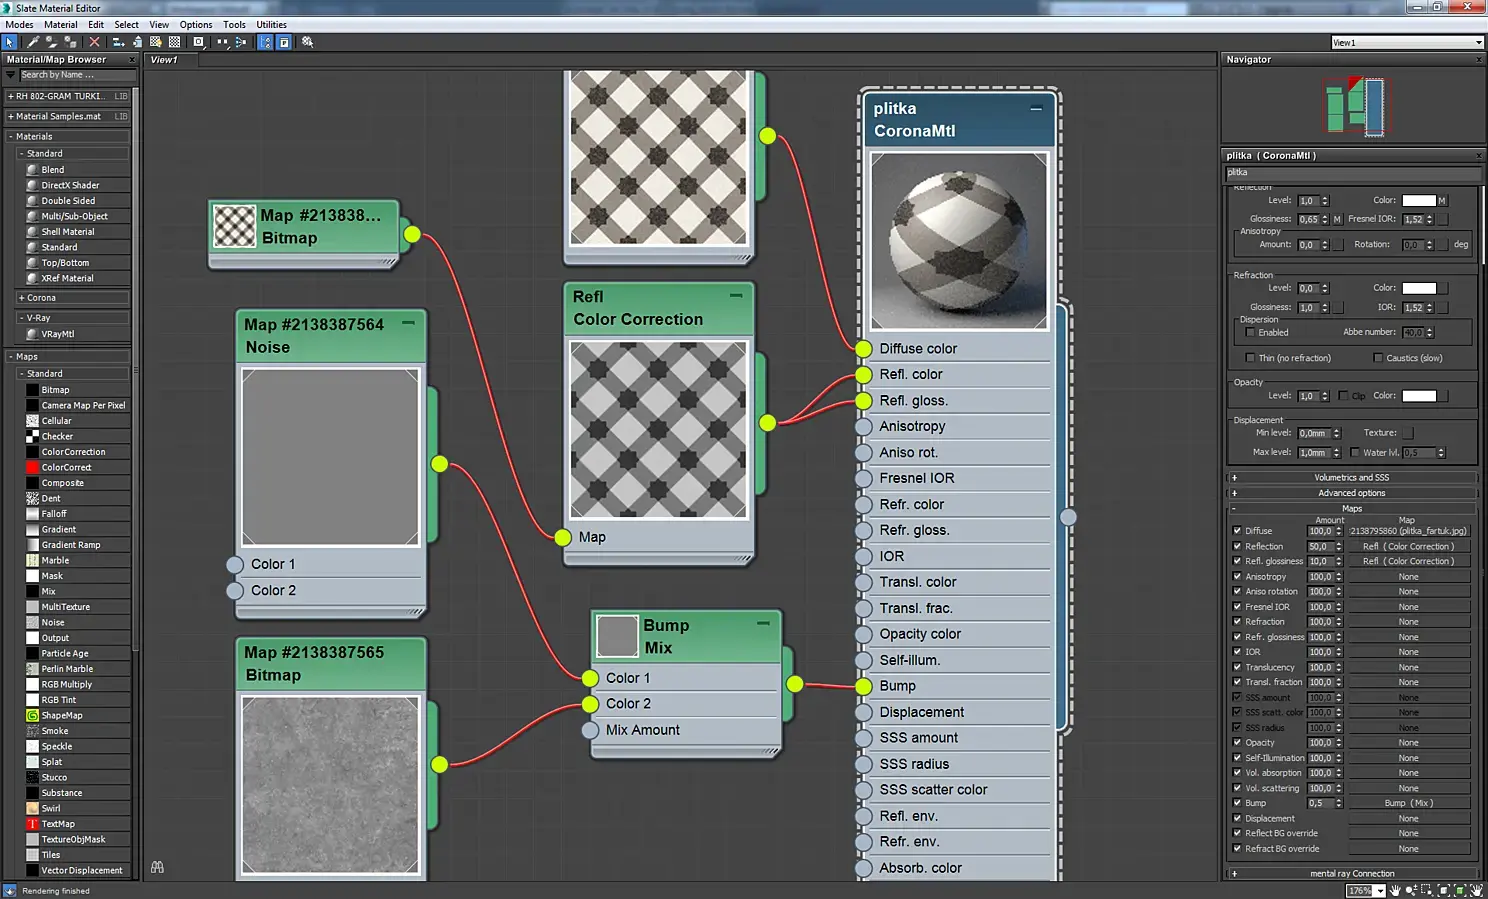Check the Thin (no refraction) option
This screenshot has width=1488, height=899.
coord(1250,358)
